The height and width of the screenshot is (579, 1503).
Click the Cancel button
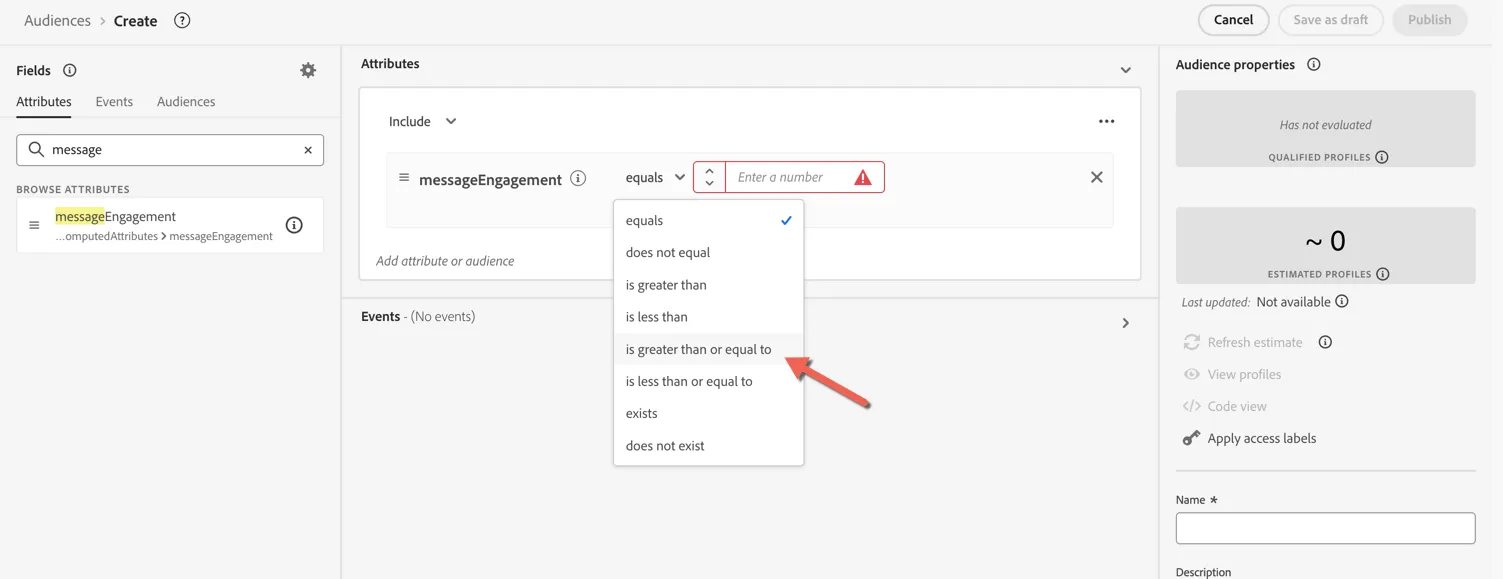click(1233, 20)
